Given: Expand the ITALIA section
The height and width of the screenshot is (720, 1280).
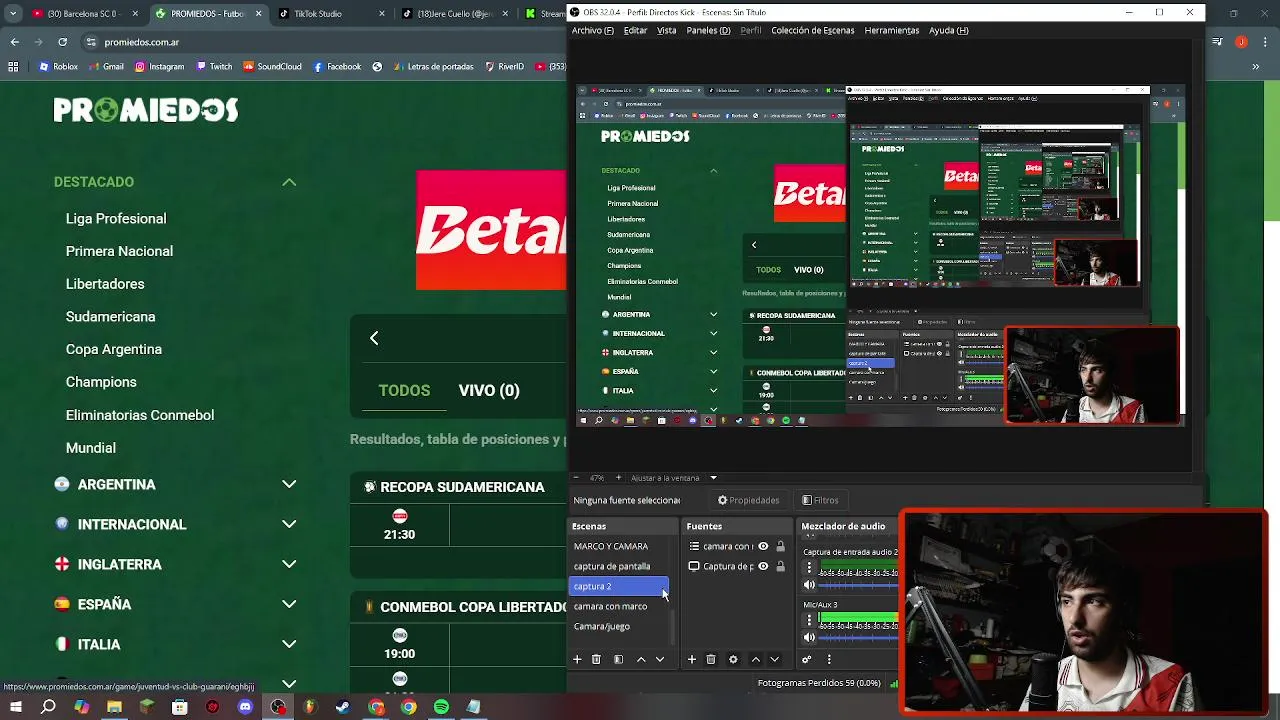Looking at the screenshot, I should click(x=289, y=644).
